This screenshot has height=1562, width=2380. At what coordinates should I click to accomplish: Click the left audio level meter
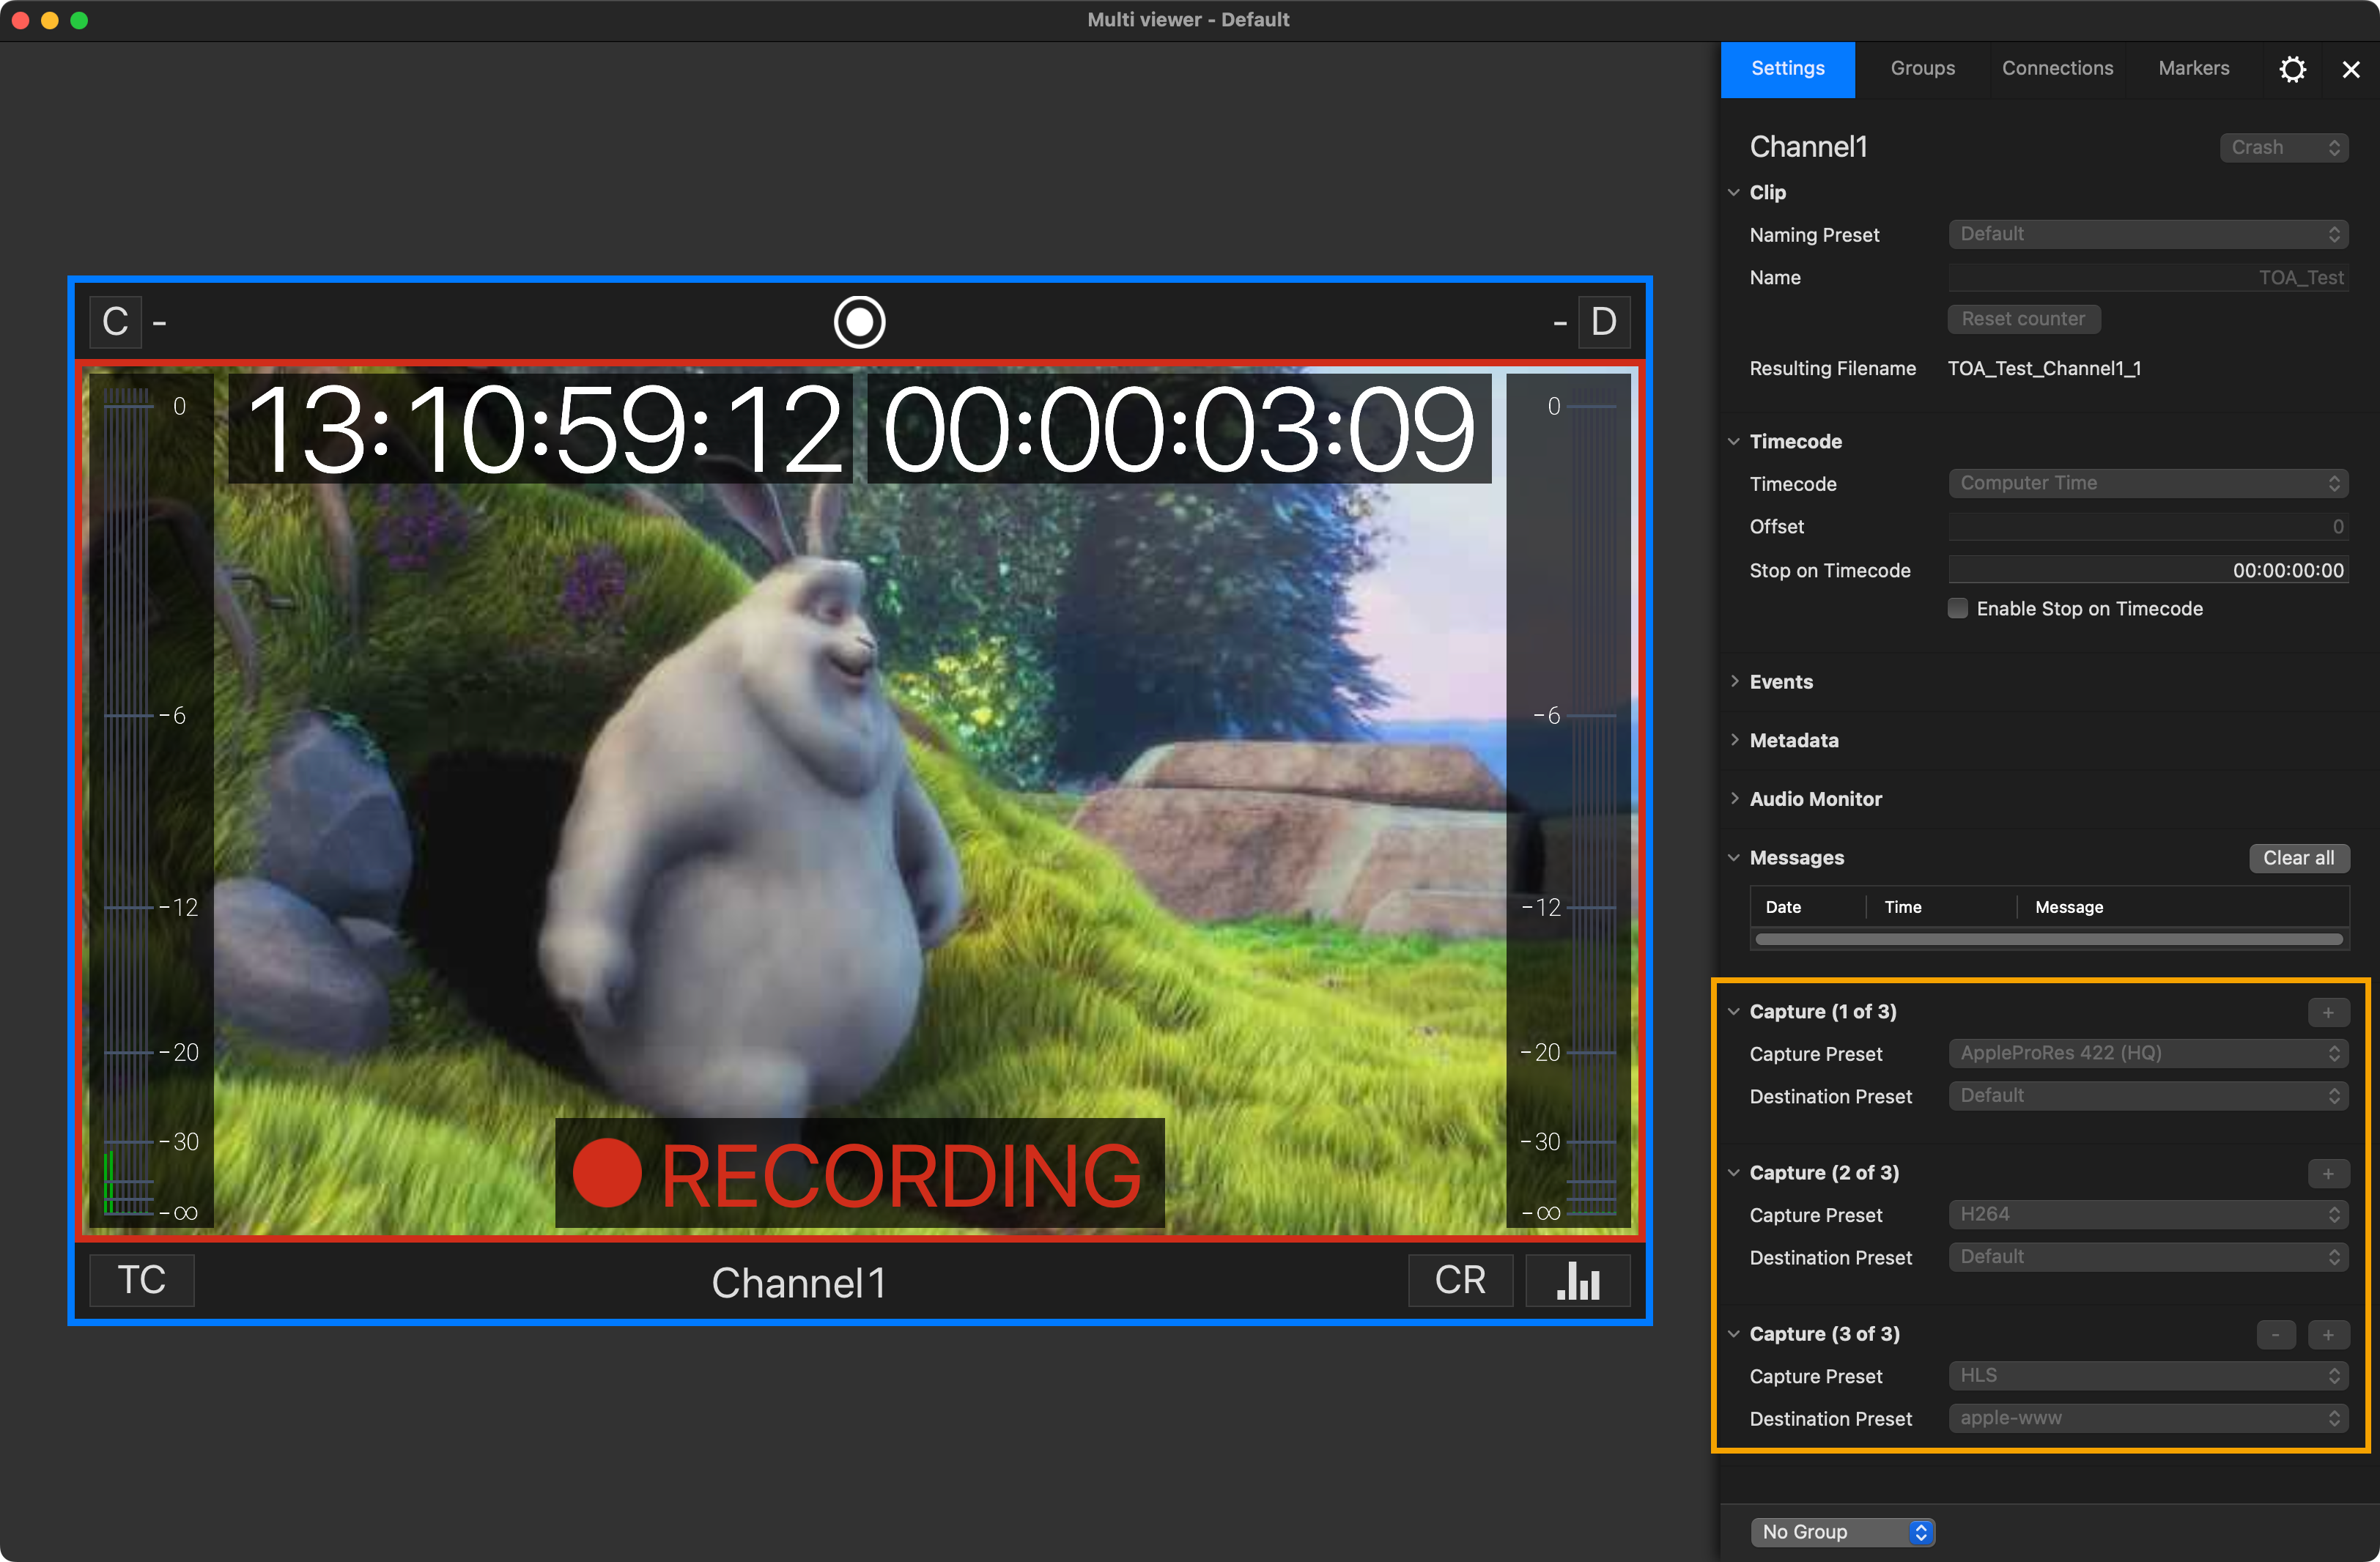point(150,800)
